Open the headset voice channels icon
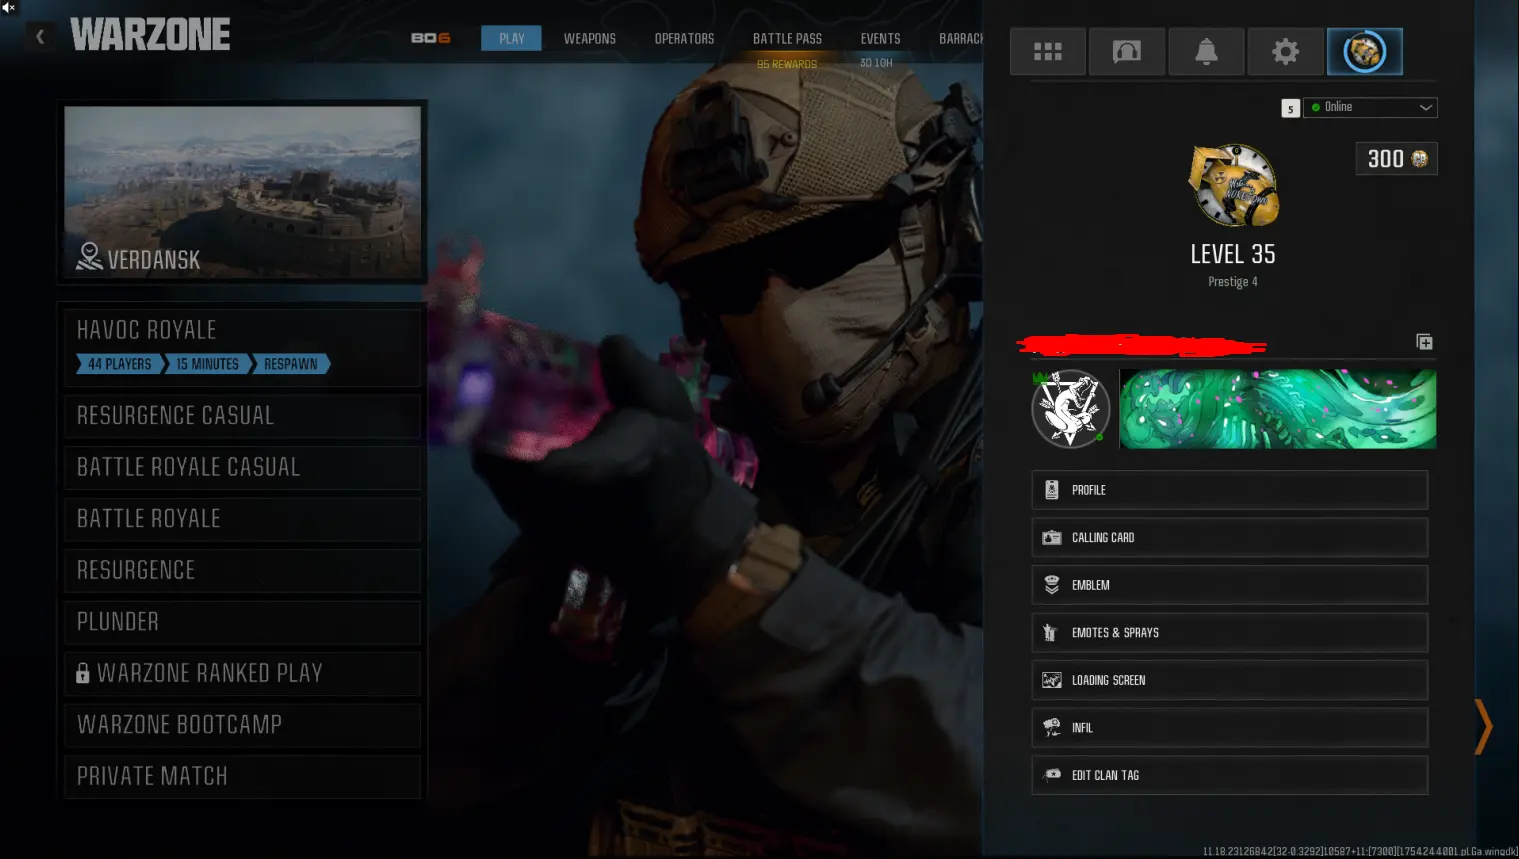Viewport: 1519px width, 859px height. click(x=1127, y=51)
